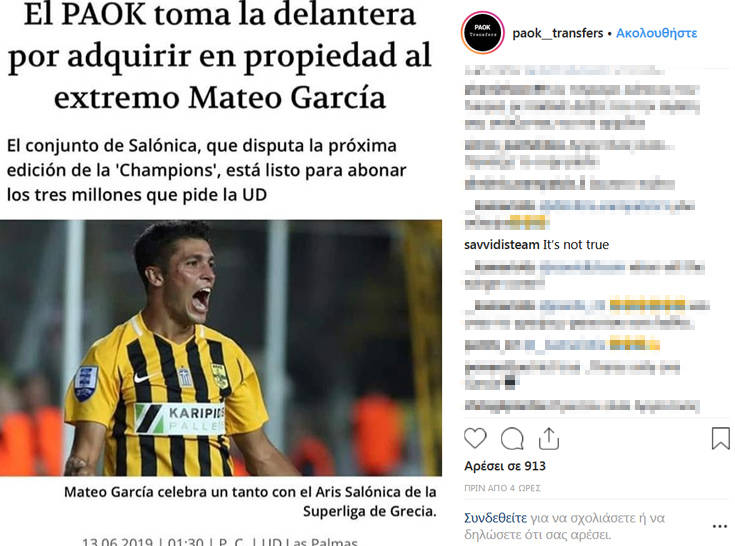Click the photo caption about Aris Salónica
Image resolution: width=735 pixels, height=546 pixels.
pos(250,501)
